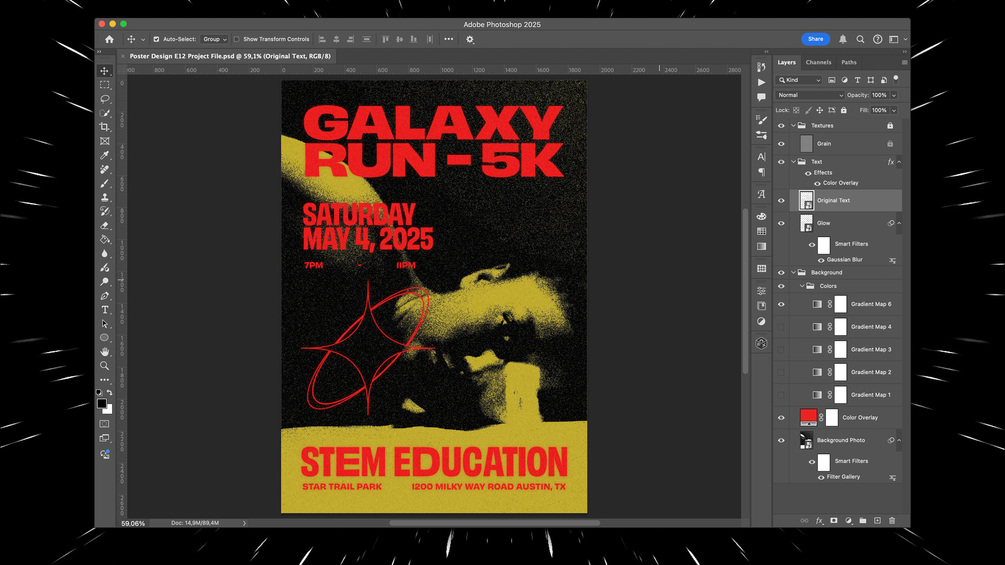Hide the Background Photo layer
The width and height of the screenshot is (1005, 565).
[781, 440]
